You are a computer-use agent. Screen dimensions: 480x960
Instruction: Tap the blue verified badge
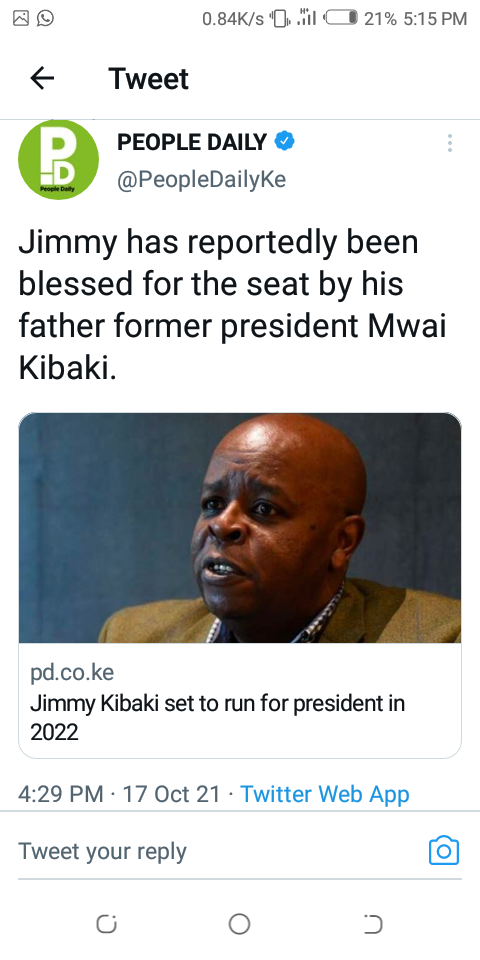tap(284, 142)
